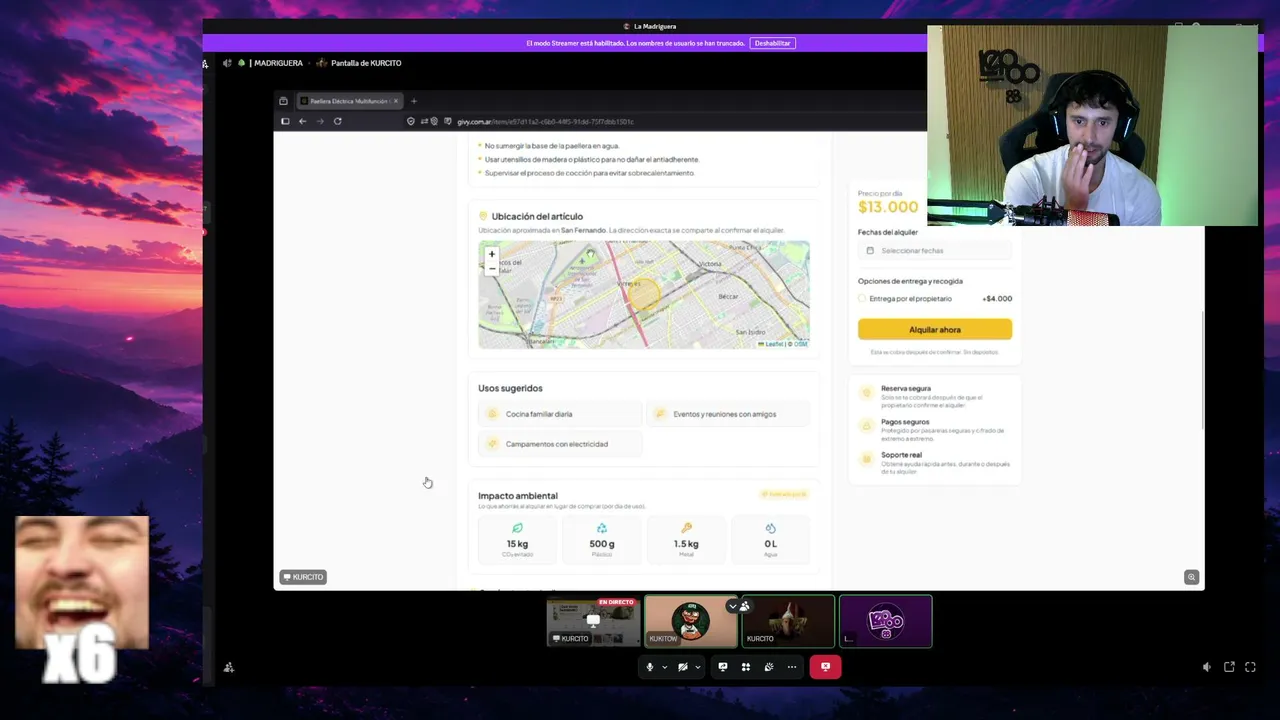Mute the microphone in the call controls
This screenshot has width=1280, height=720.
click(650, 667)
